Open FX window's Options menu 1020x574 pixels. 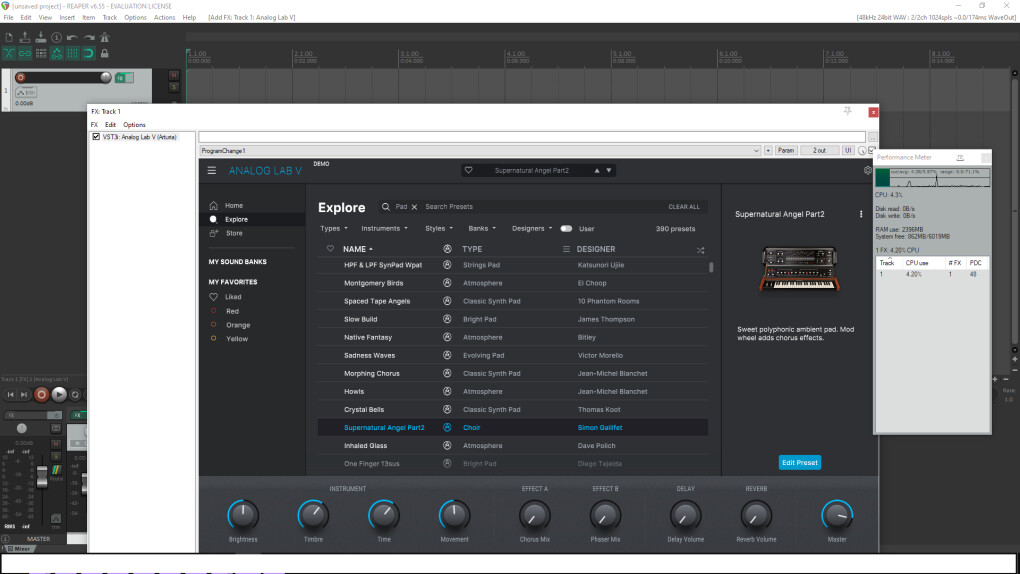point(135,124)
